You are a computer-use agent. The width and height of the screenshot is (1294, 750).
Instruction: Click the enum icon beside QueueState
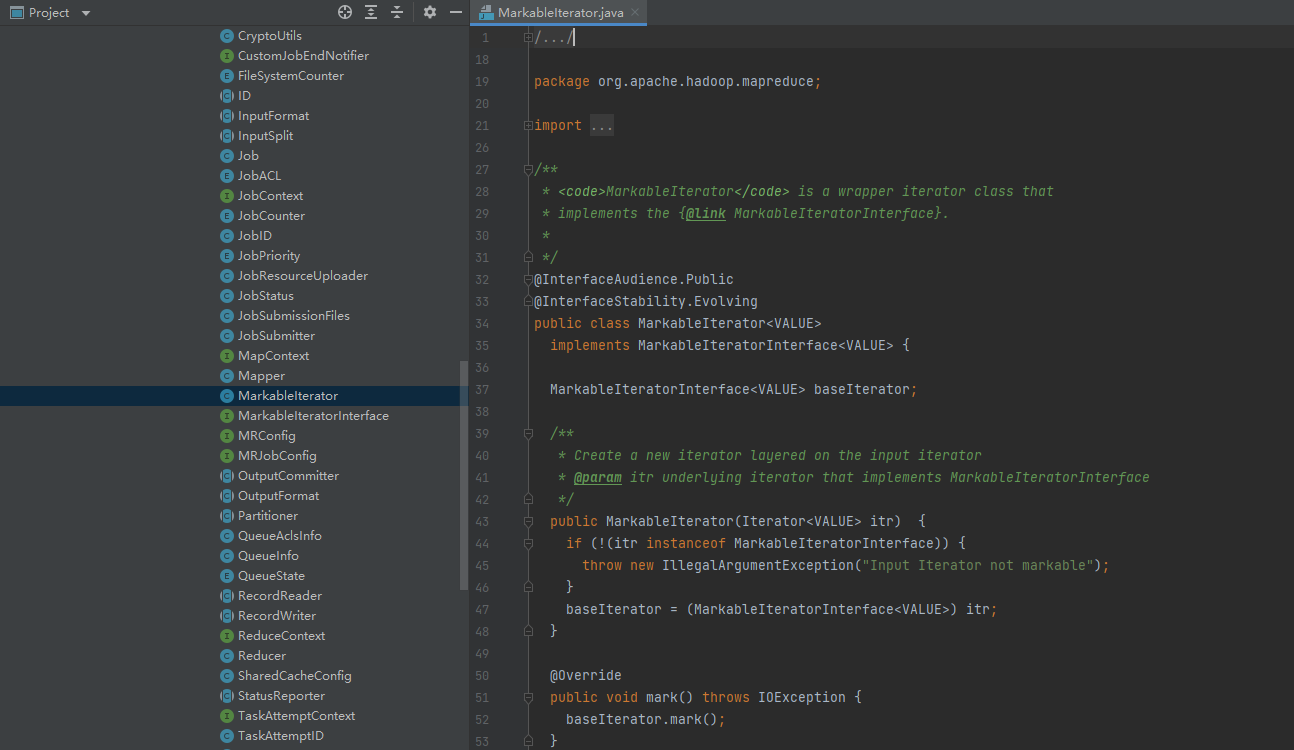[x=227, y=576]
